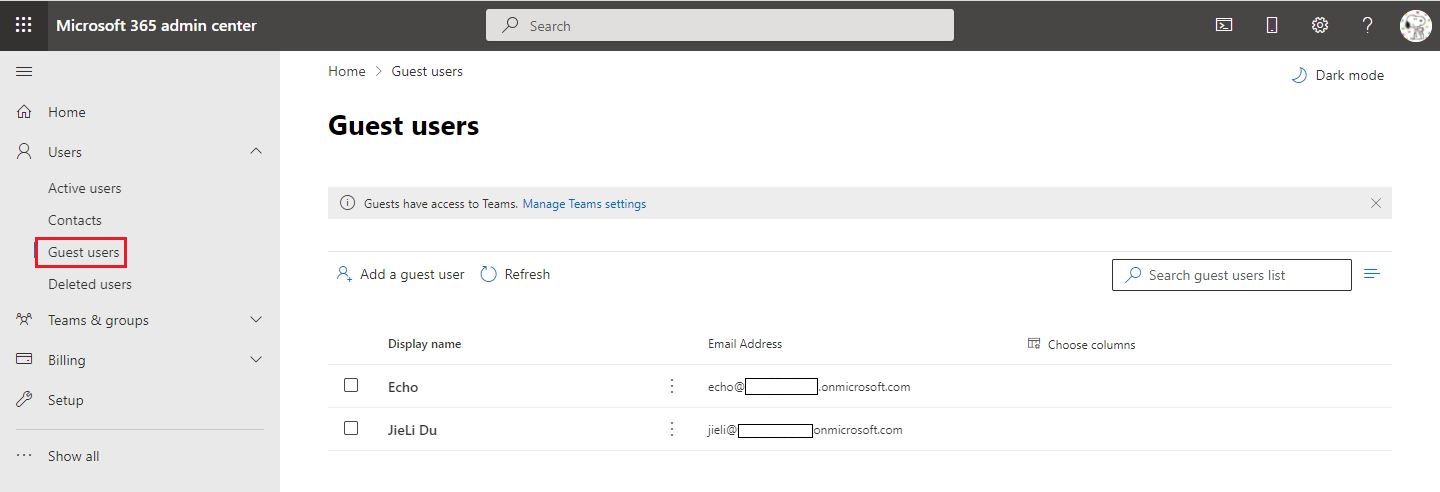Collapse navigation with hamburger icon
Viewport: 1440px width, 492px height.
click(24, 71)
